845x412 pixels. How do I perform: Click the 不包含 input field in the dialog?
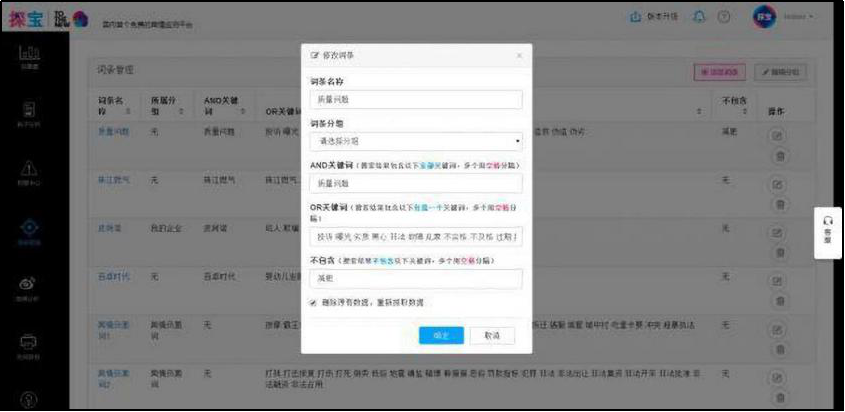coord(416,279)
